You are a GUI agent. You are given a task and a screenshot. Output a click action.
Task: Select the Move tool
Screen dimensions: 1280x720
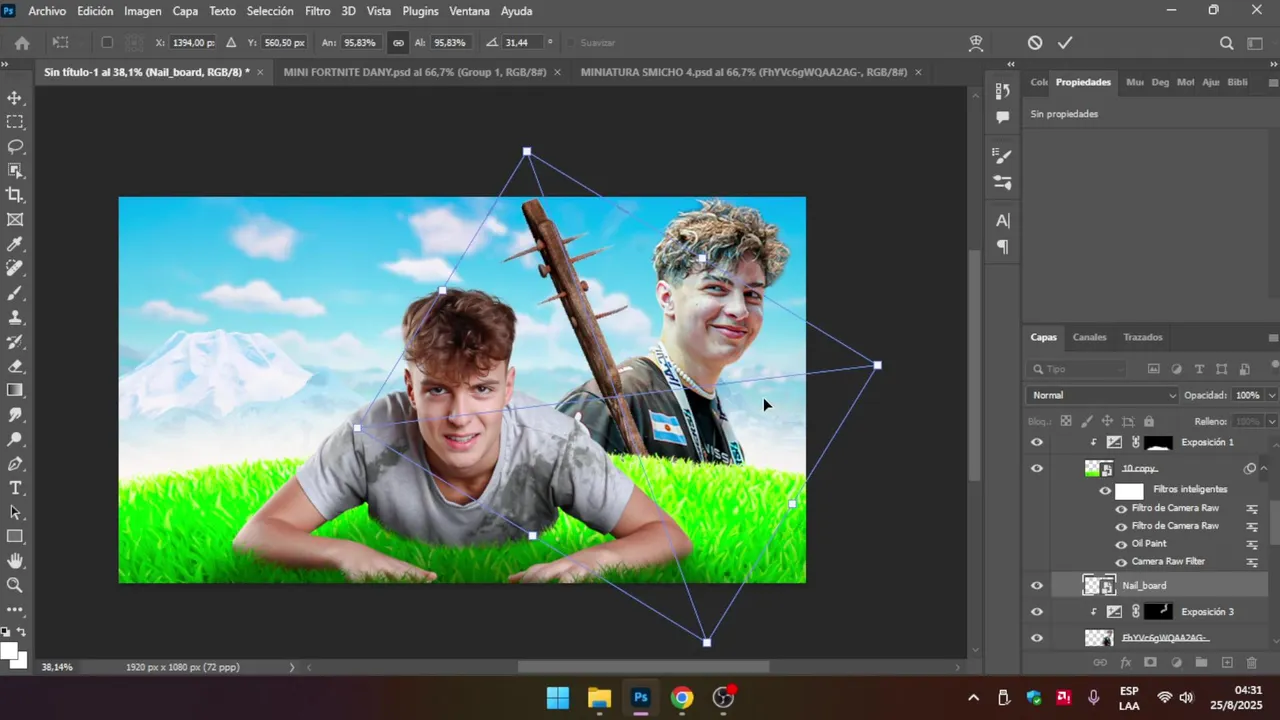(15, 98)
